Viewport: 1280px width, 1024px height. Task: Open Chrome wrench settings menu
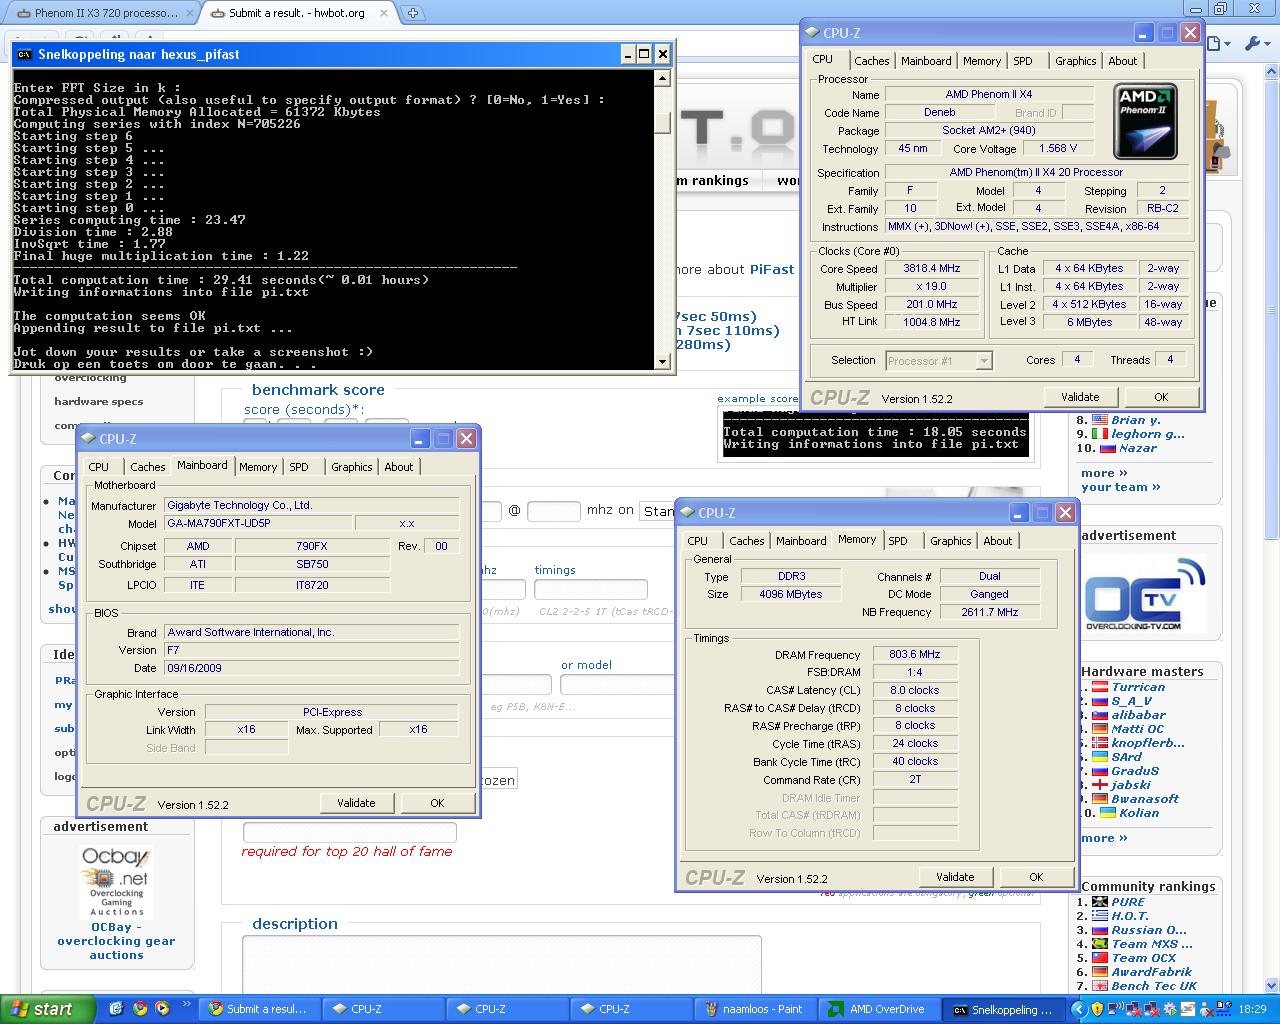[1255, 43]
